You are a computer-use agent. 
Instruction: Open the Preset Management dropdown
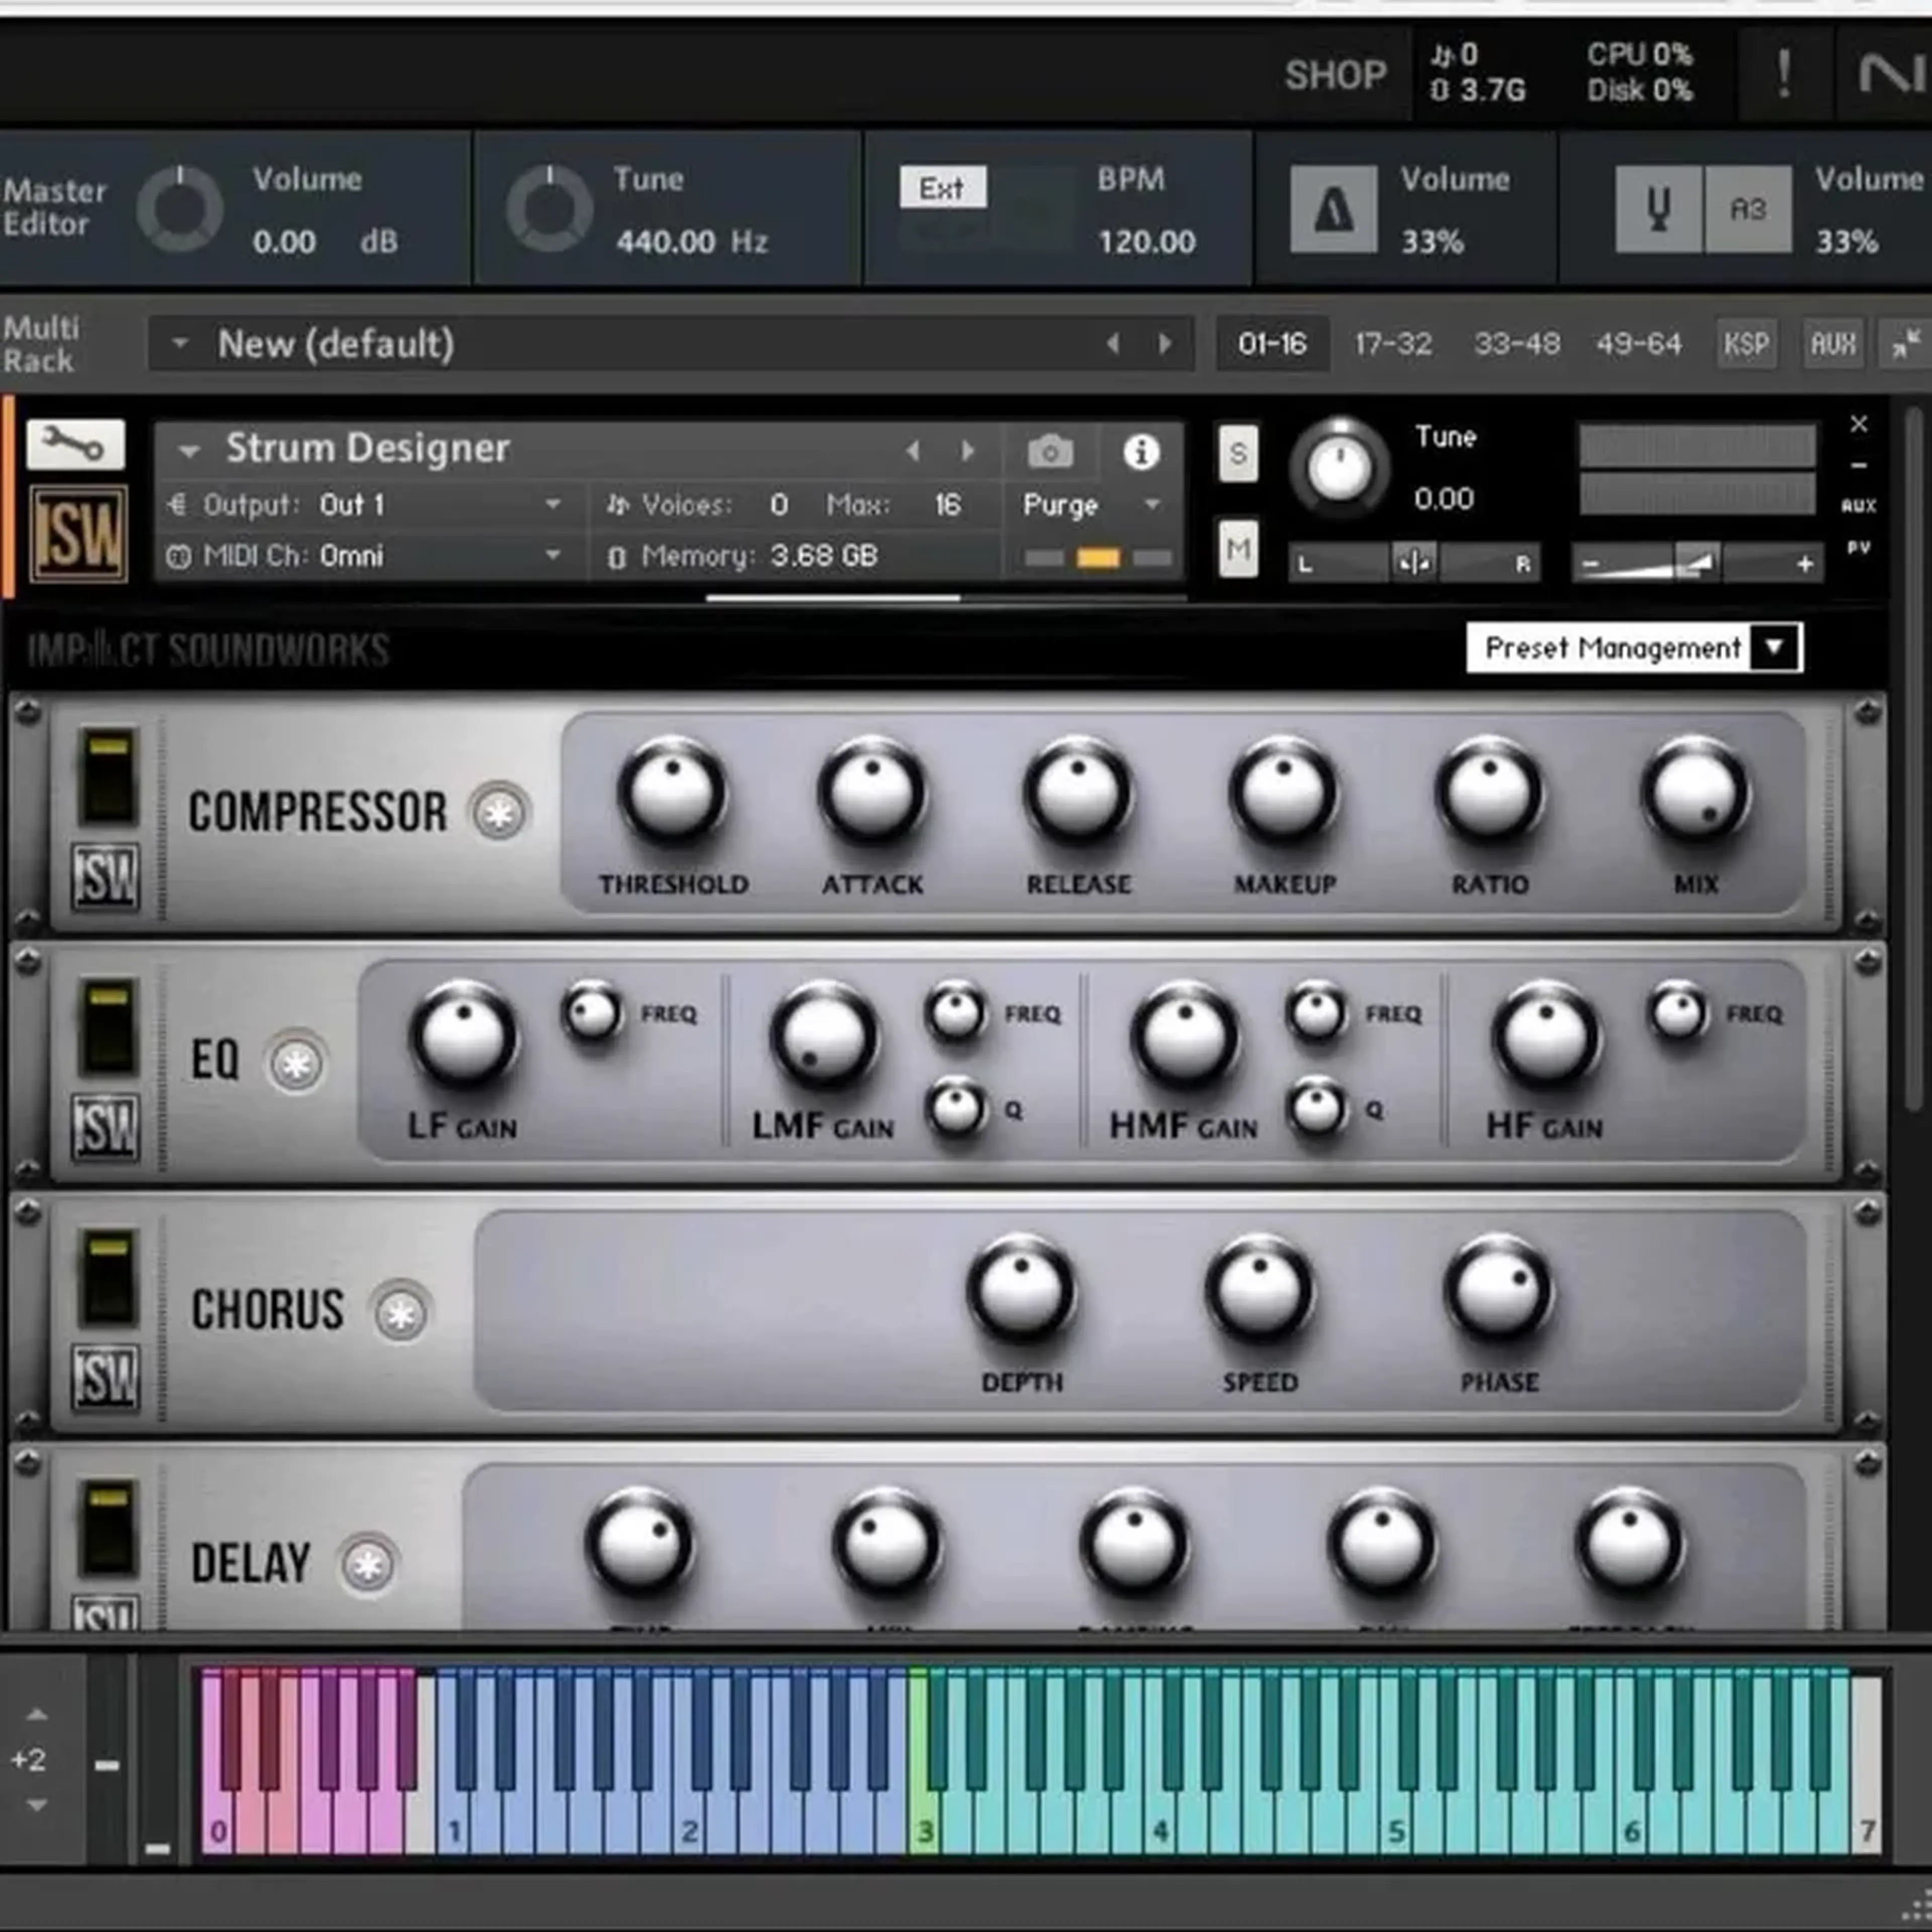(x=1634, y=648)
